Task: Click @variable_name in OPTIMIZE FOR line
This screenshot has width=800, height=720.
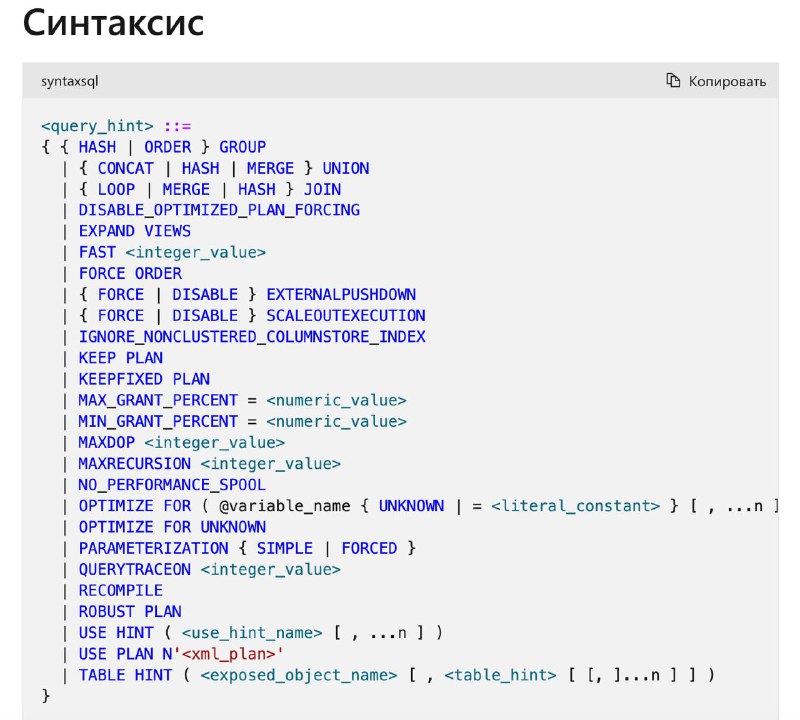Action: 285,506
